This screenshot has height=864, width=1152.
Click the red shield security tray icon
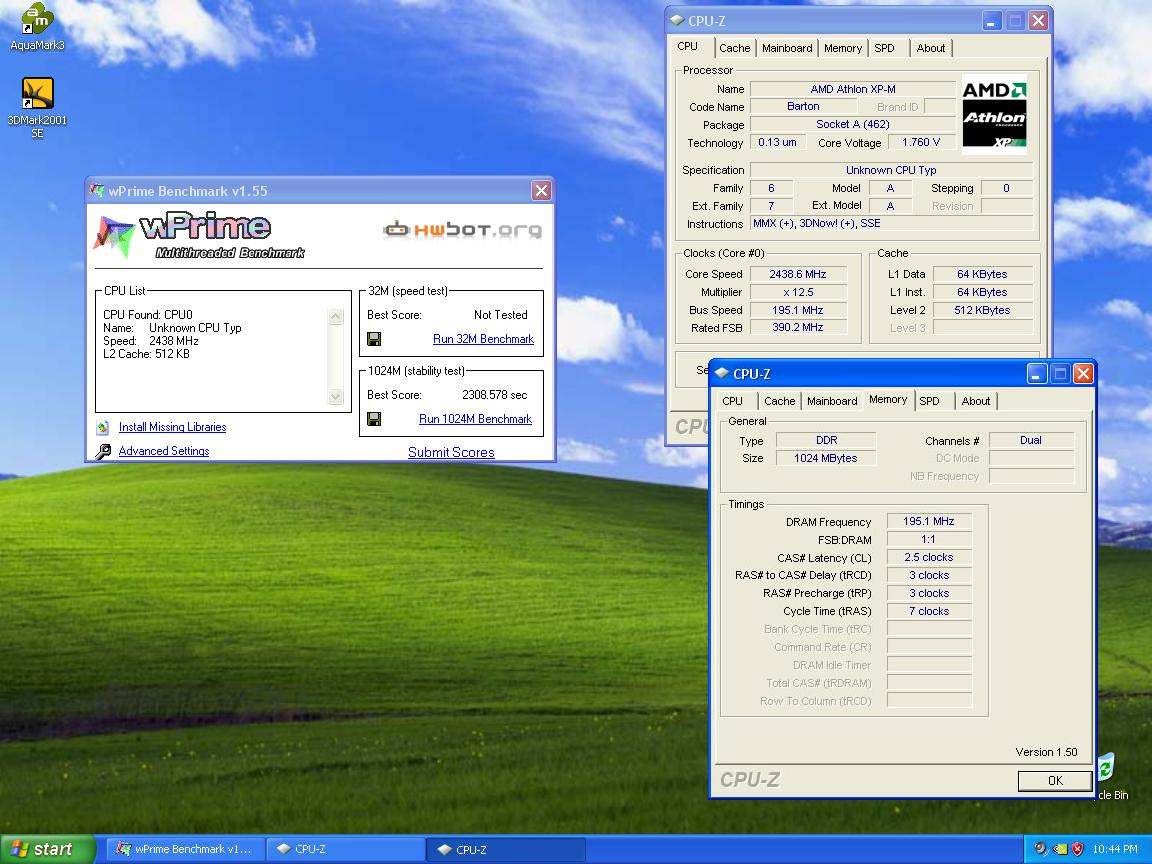pyautogui.click(x=1077, y=849)
